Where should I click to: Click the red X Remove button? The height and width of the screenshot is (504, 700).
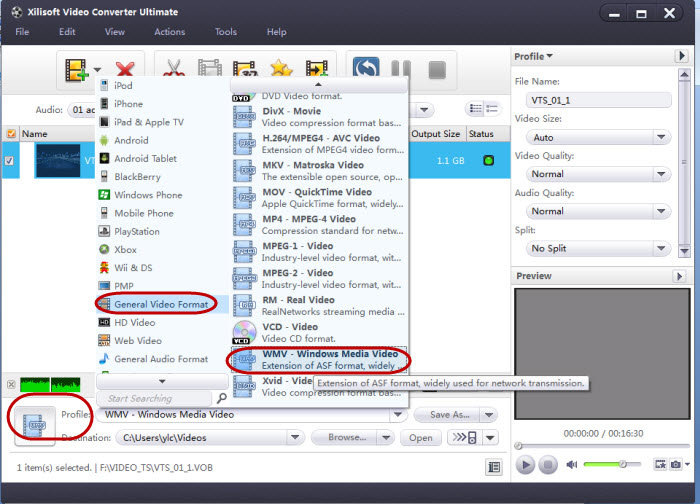125,70
